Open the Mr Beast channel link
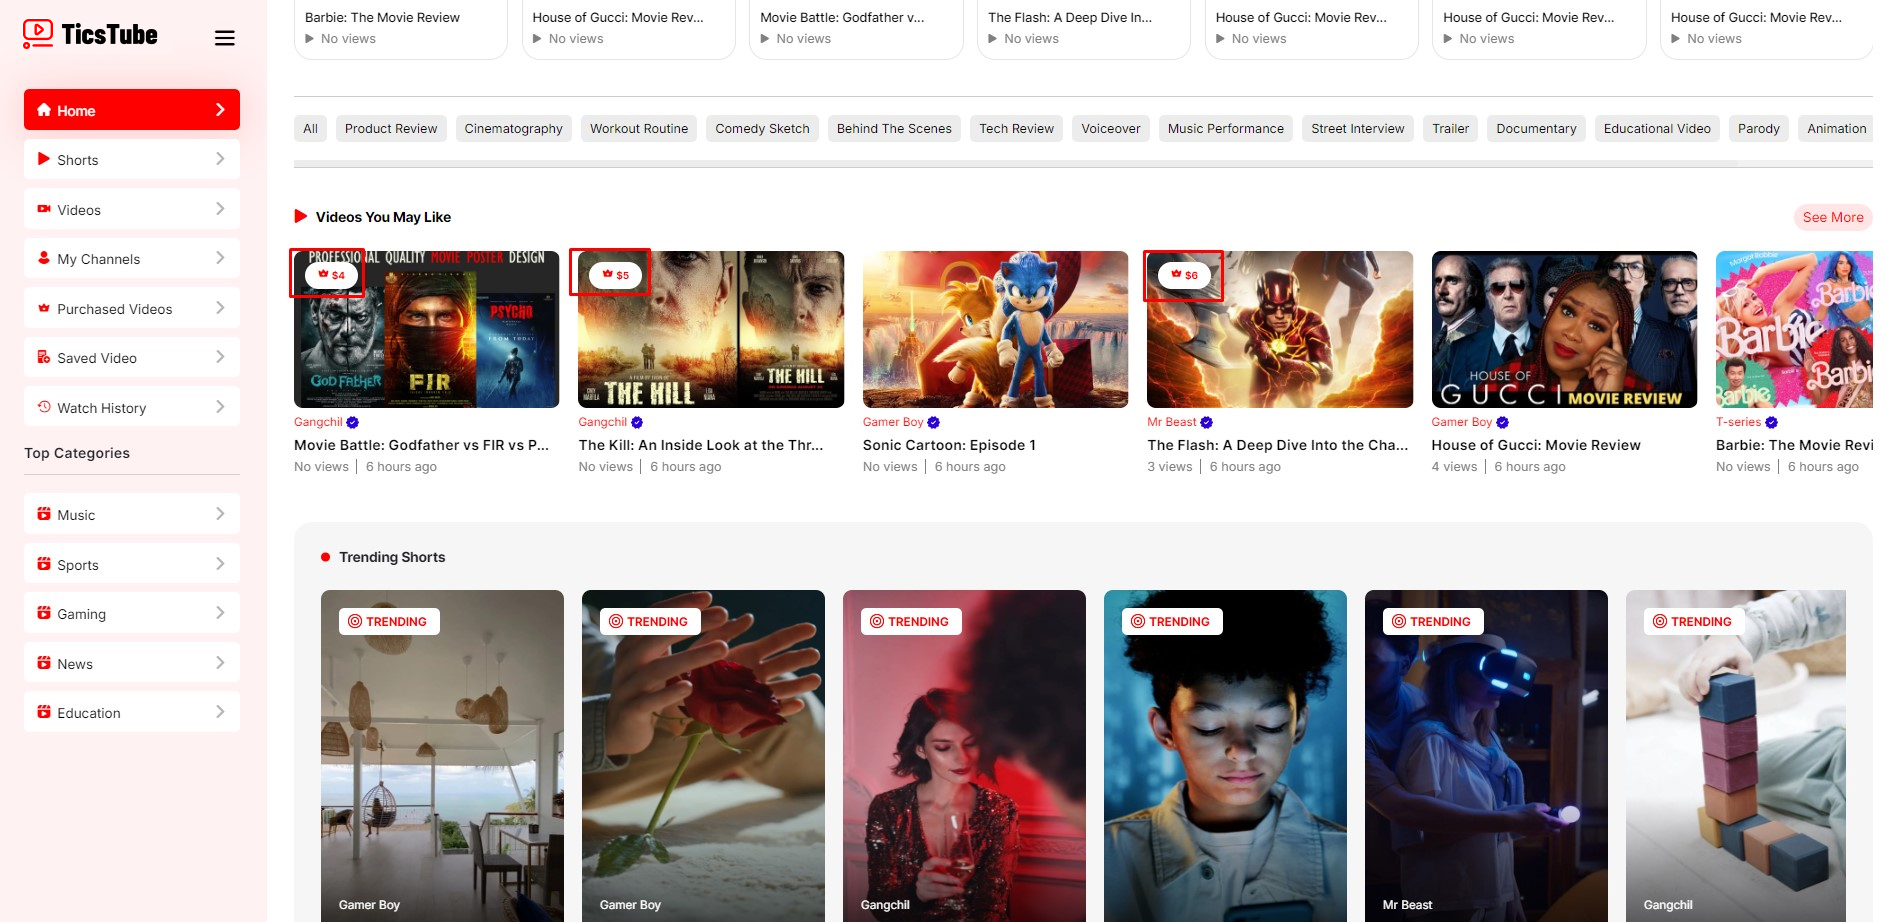Image resolution: width=1896 pixels, height=922 pixels. click(x=1171, y=422)
